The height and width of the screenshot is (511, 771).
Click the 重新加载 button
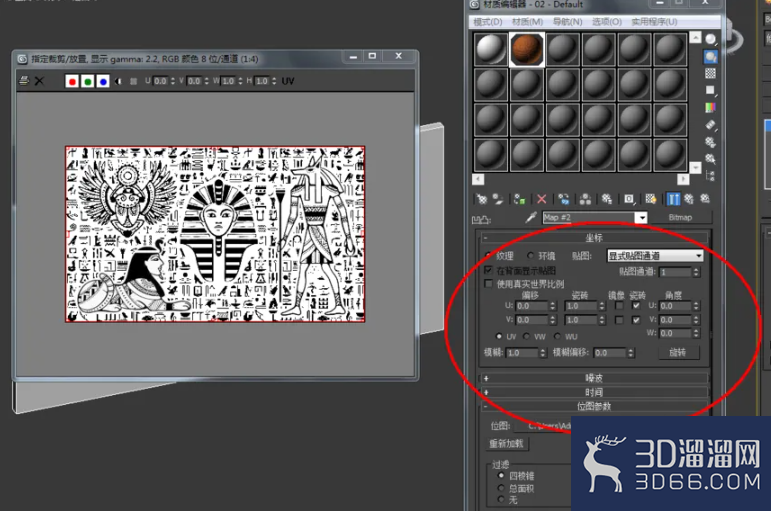pyautogui.click(x=506, y=444)
